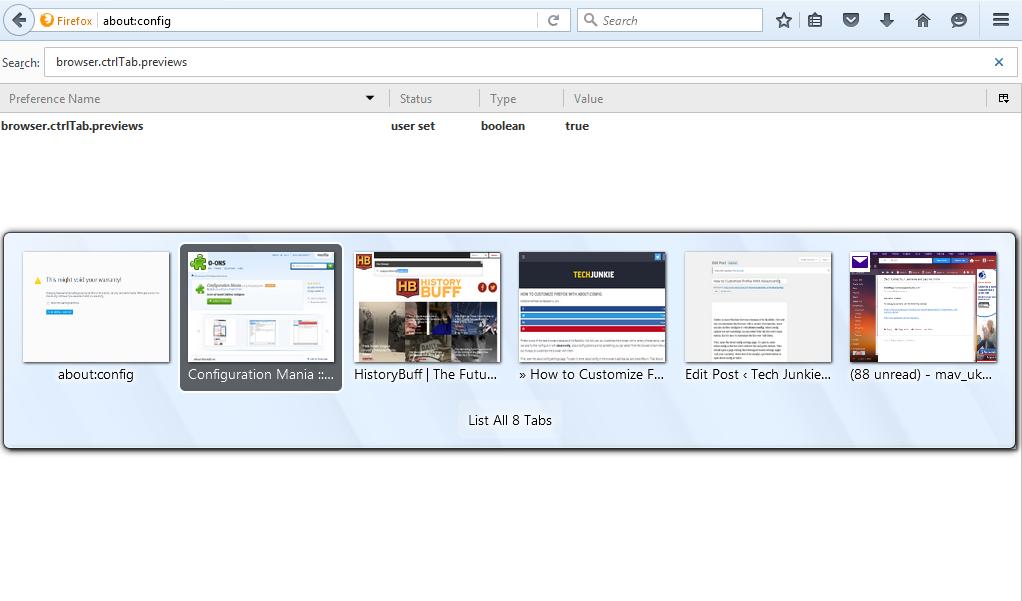Open the Firefox hamburger menu
The image size is (1022, 601).
click(x=999, y=19)
